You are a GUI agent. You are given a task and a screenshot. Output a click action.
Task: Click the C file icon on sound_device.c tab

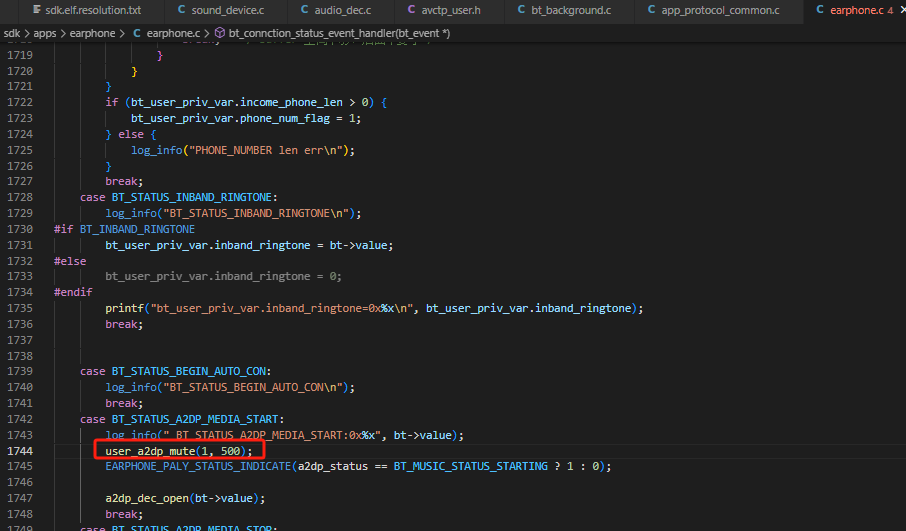click(181, 10)
